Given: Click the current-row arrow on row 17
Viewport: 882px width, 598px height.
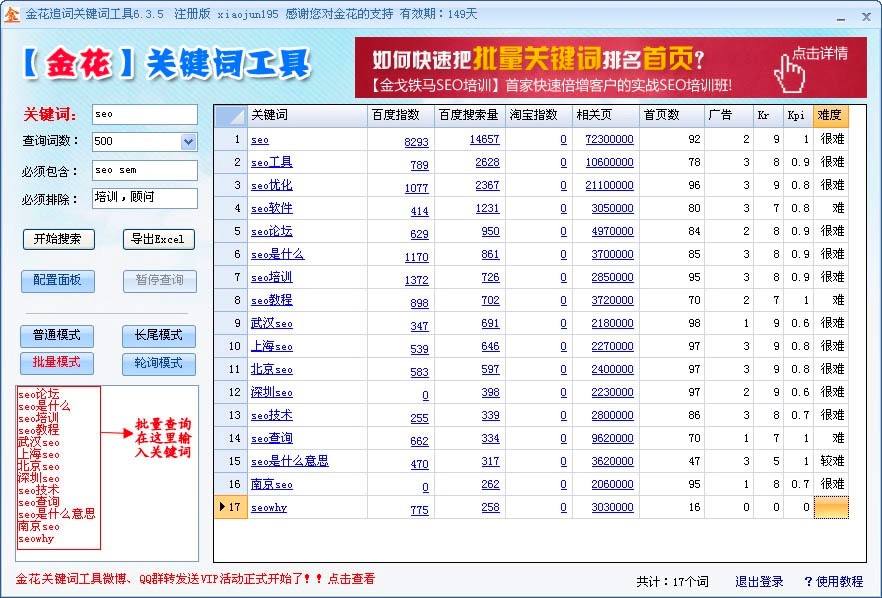Looking at the screenshot, I should pyautogui.click(x=222, y=507).
